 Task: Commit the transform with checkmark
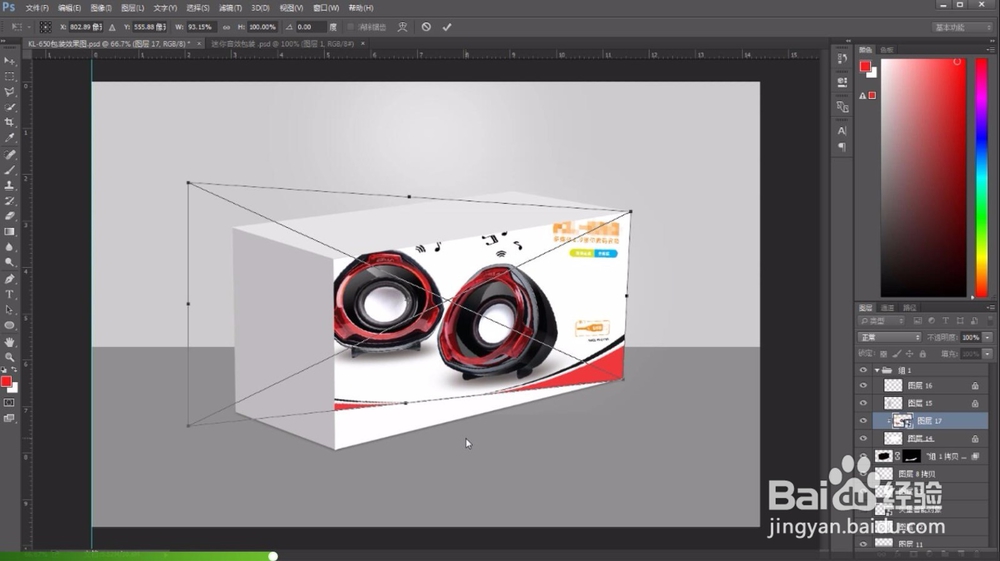click(447, 27)
